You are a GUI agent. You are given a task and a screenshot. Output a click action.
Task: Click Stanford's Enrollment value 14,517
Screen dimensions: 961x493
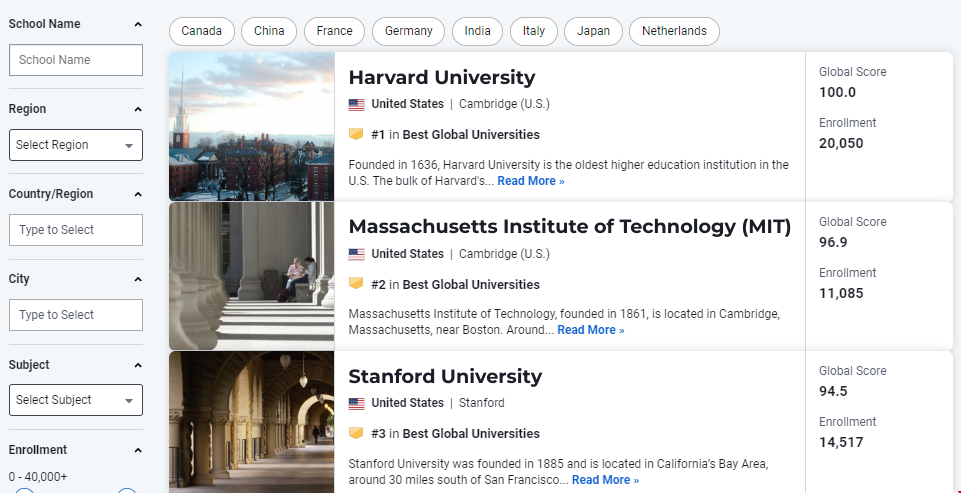841,442
